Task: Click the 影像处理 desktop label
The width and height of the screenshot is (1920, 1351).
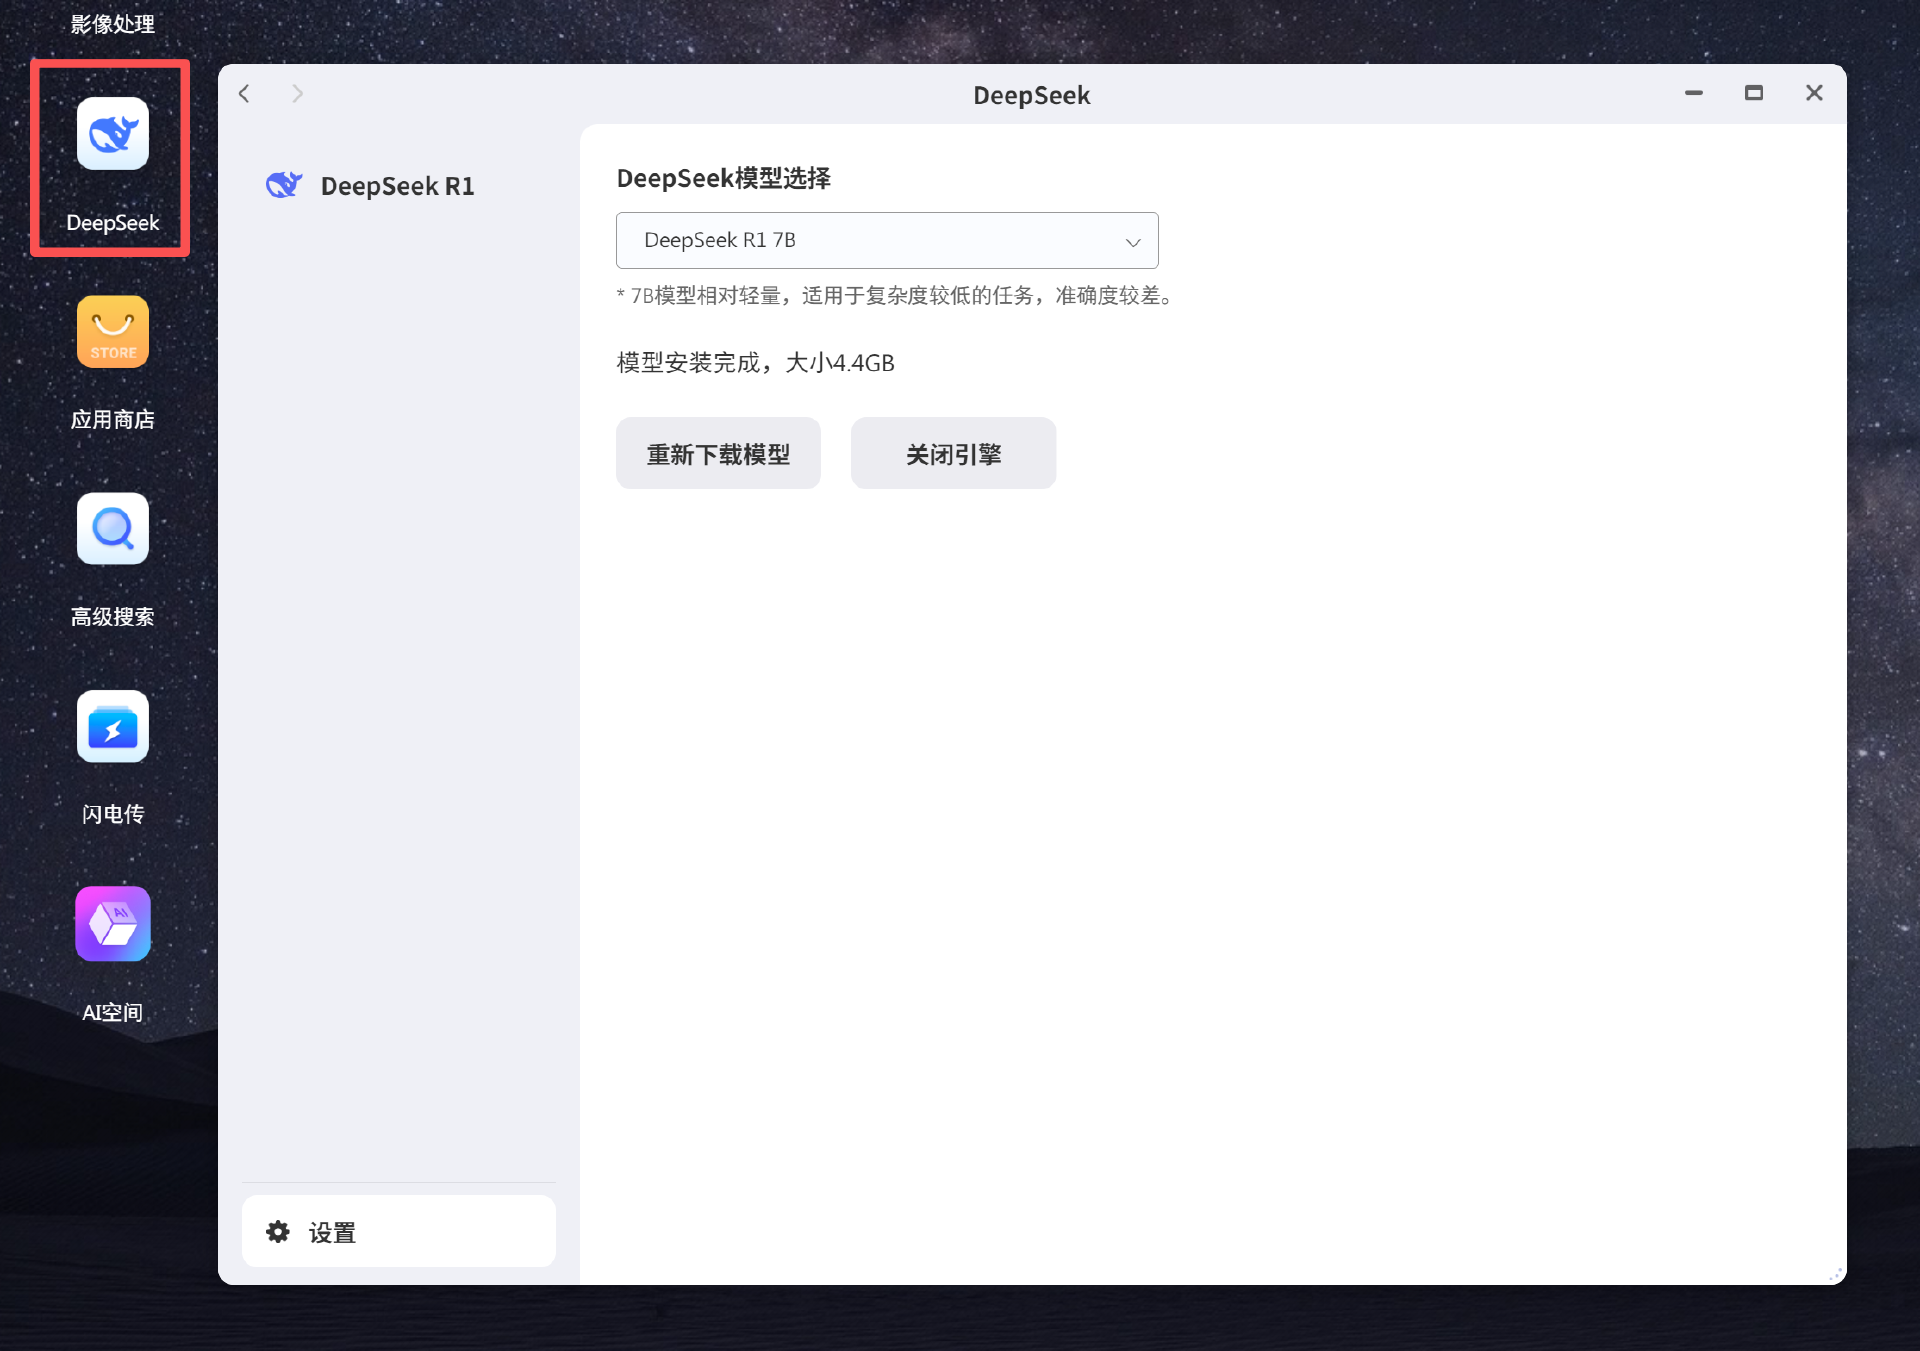Action: click(x=113, y=24)
